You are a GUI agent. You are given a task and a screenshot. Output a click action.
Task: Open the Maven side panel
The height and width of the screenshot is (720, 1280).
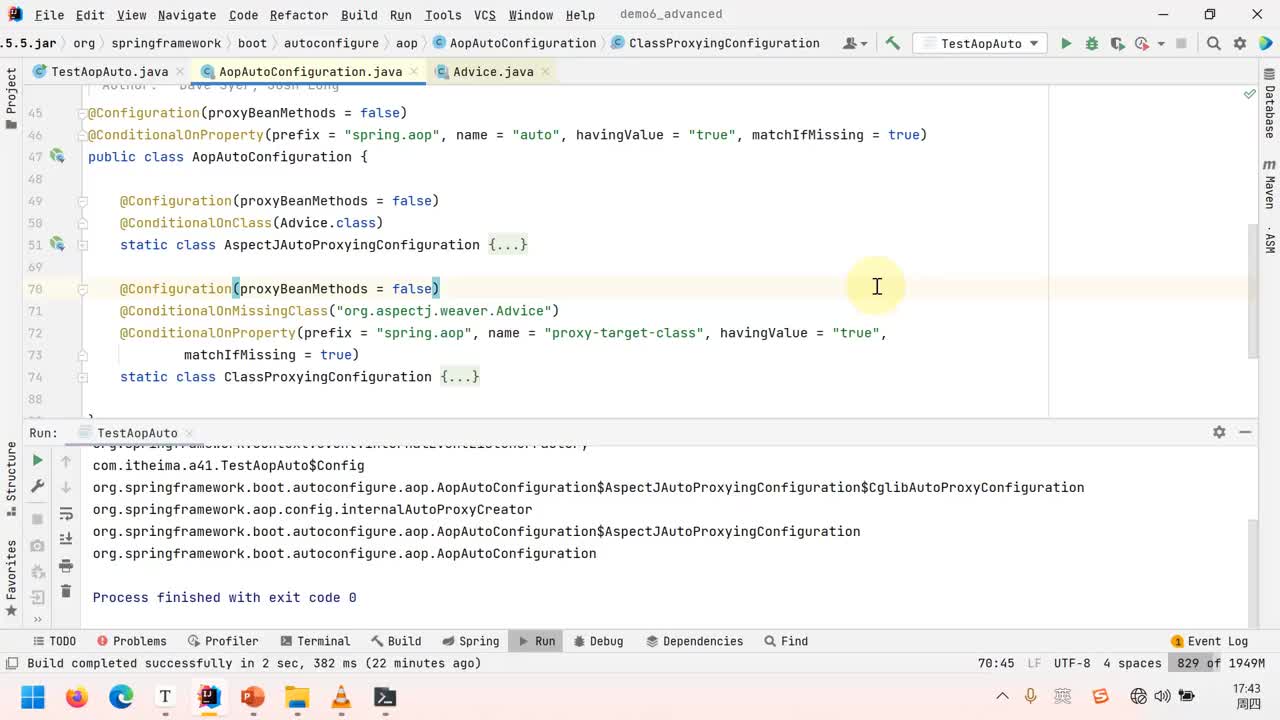[1269, 185]
